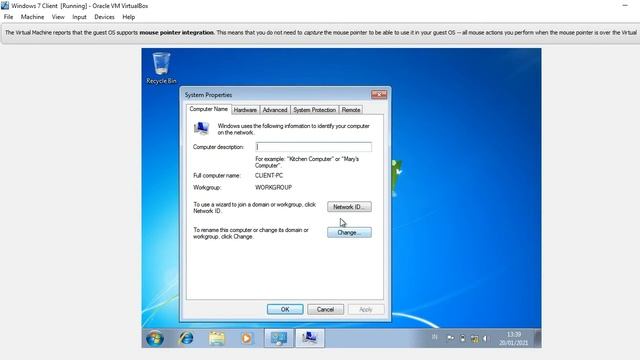640x360 pixels.
Task: Click the Action Center flag tray icon
Action: (x=451, y=338)
